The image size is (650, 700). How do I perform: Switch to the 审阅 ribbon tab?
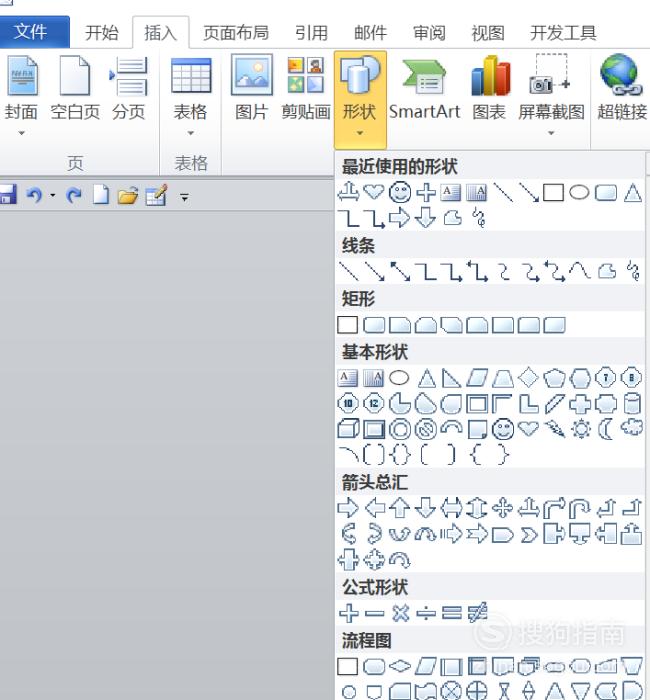[429, 33]
